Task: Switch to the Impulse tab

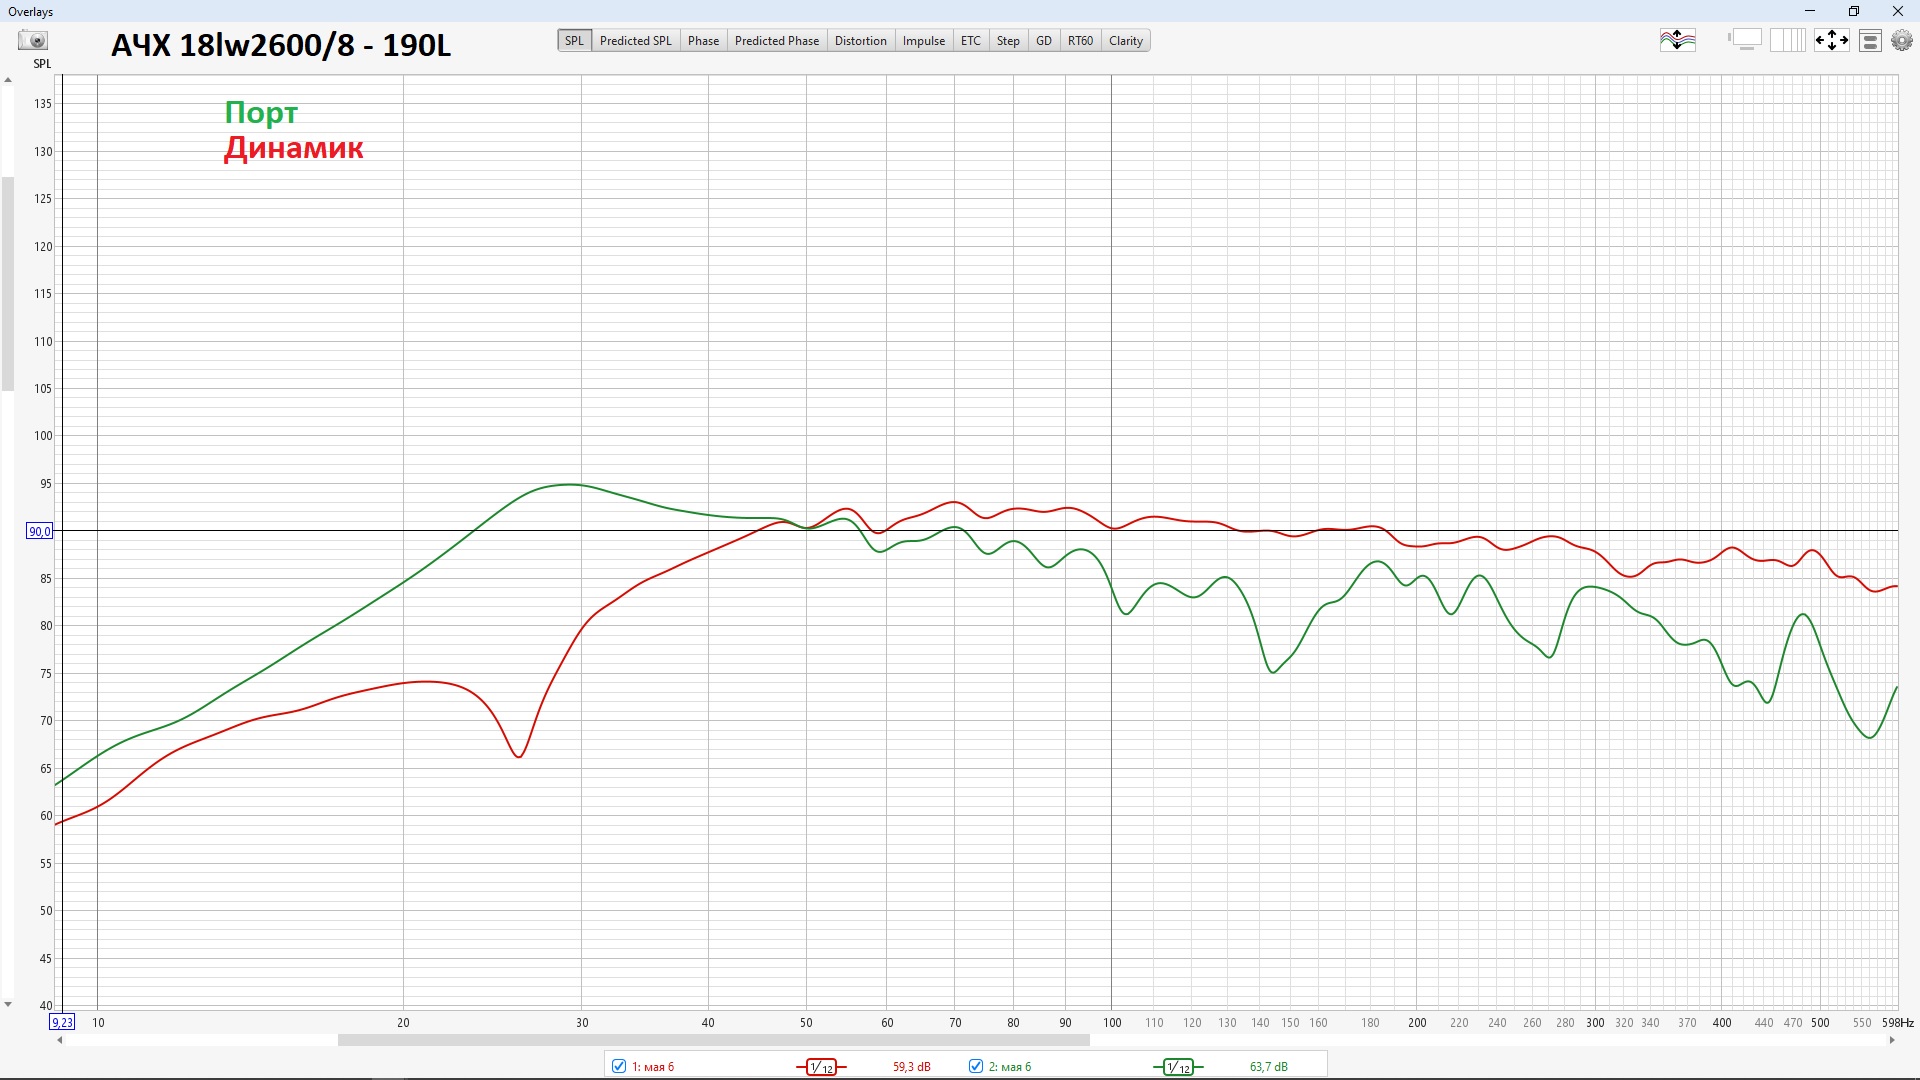Action: pyautogui.click(x=923, y=41)
